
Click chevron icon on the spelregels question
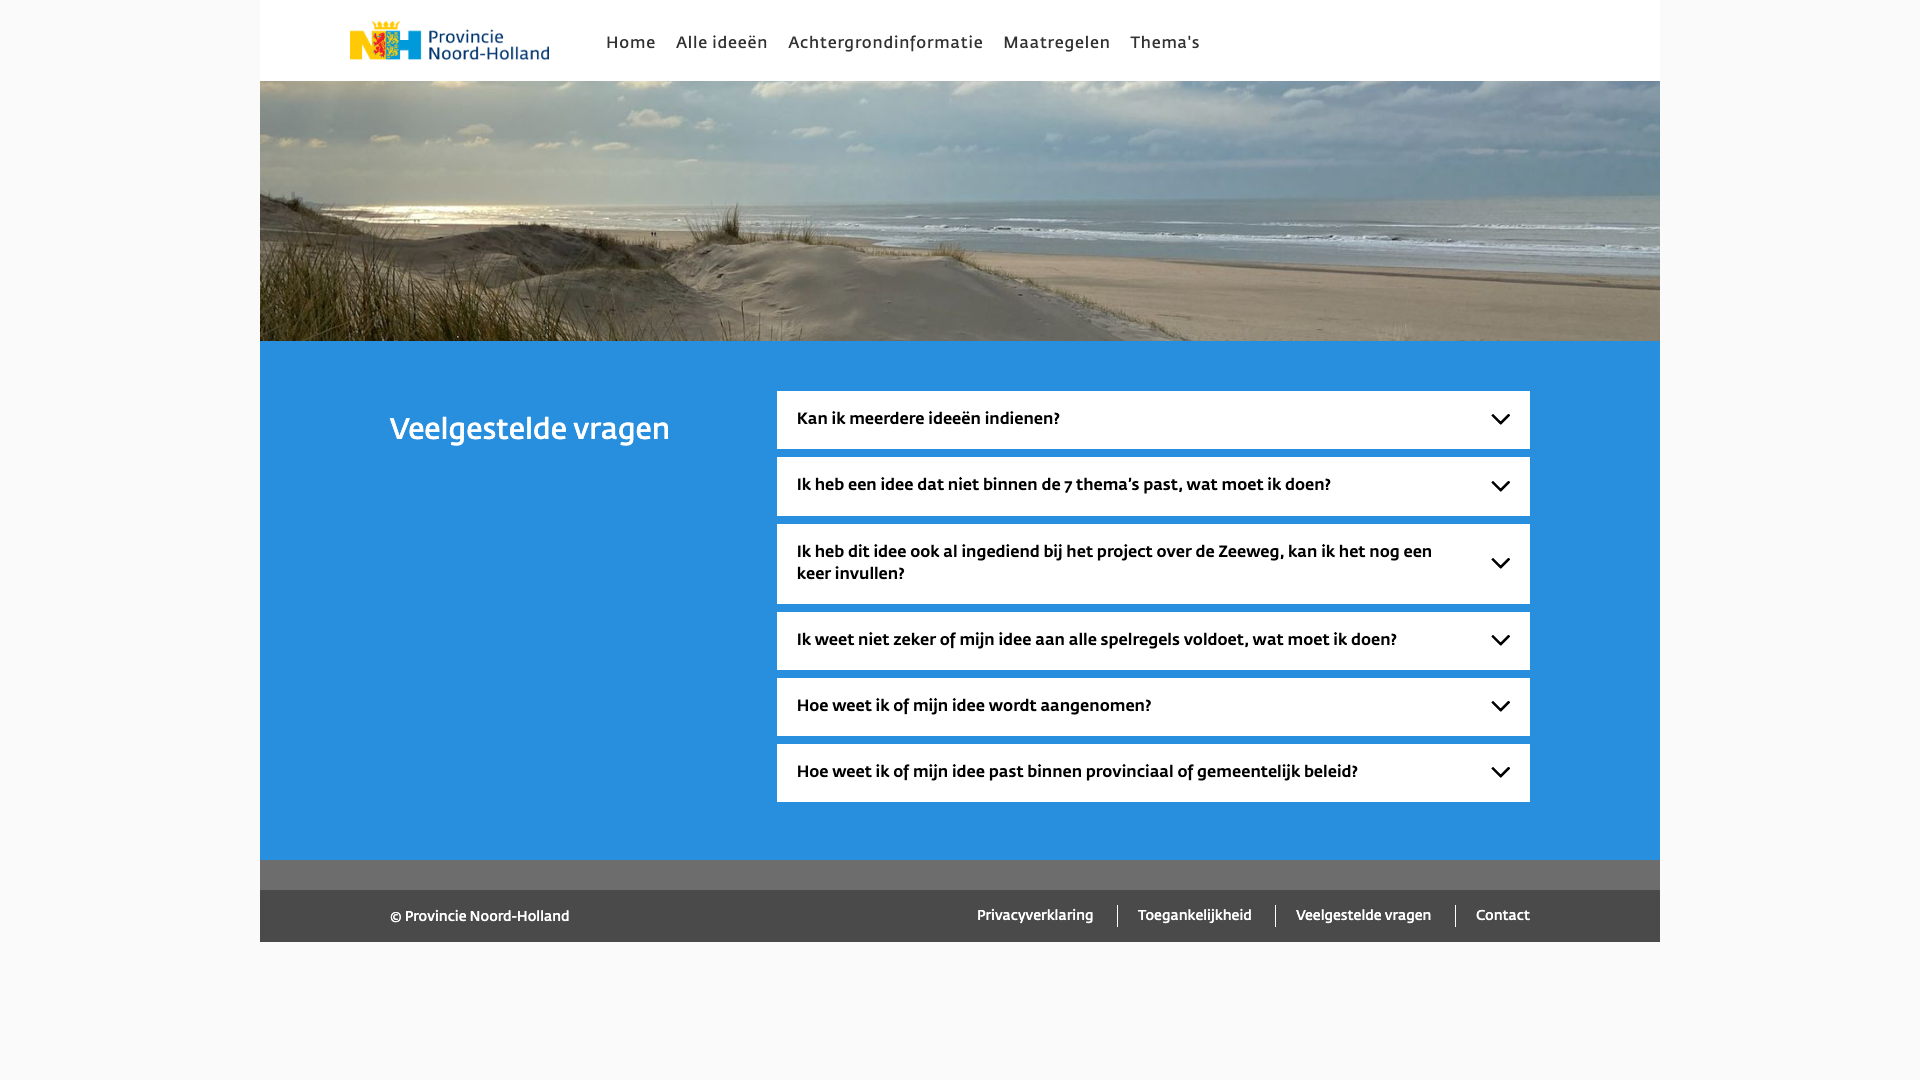coord(1500,641)
